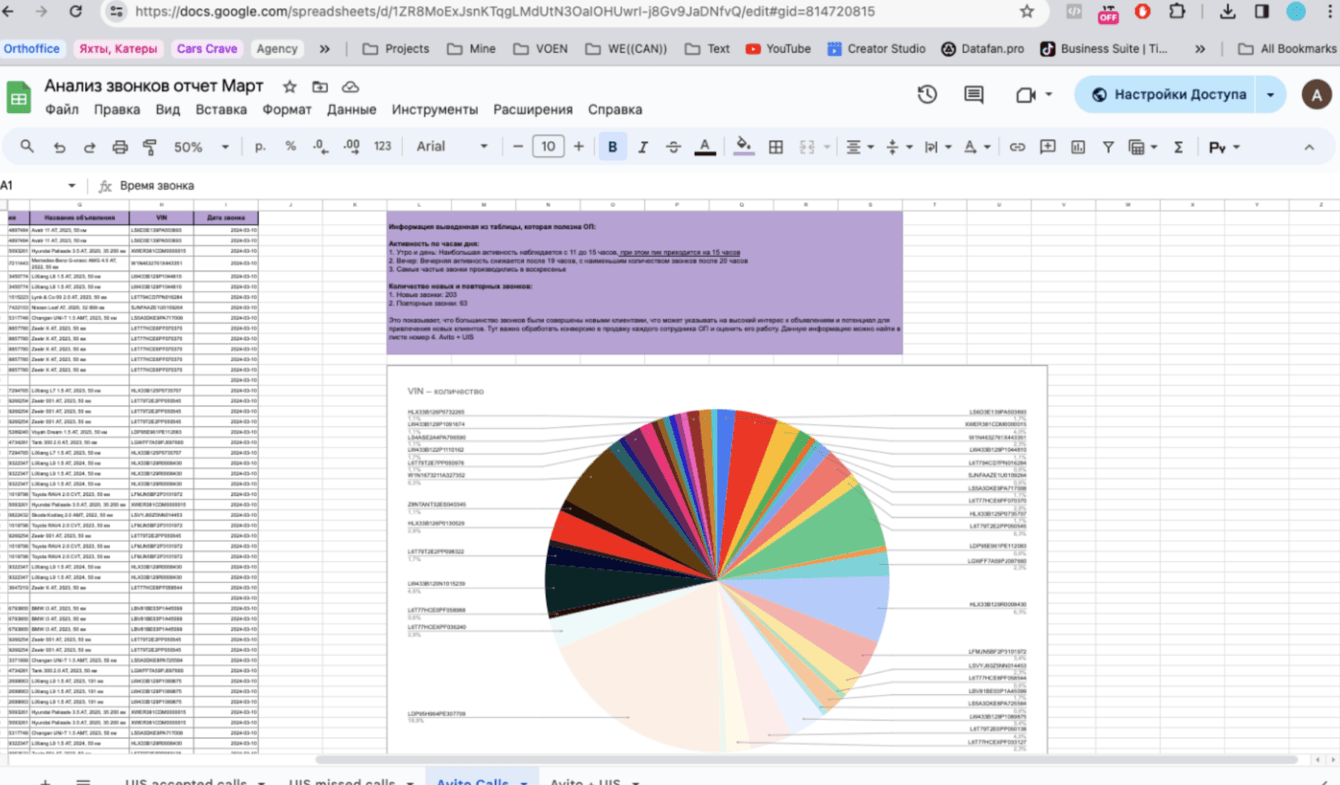Print the spreadsheet using printer icon
This screenshot has height=785, width=1340.
click(120, 147)
